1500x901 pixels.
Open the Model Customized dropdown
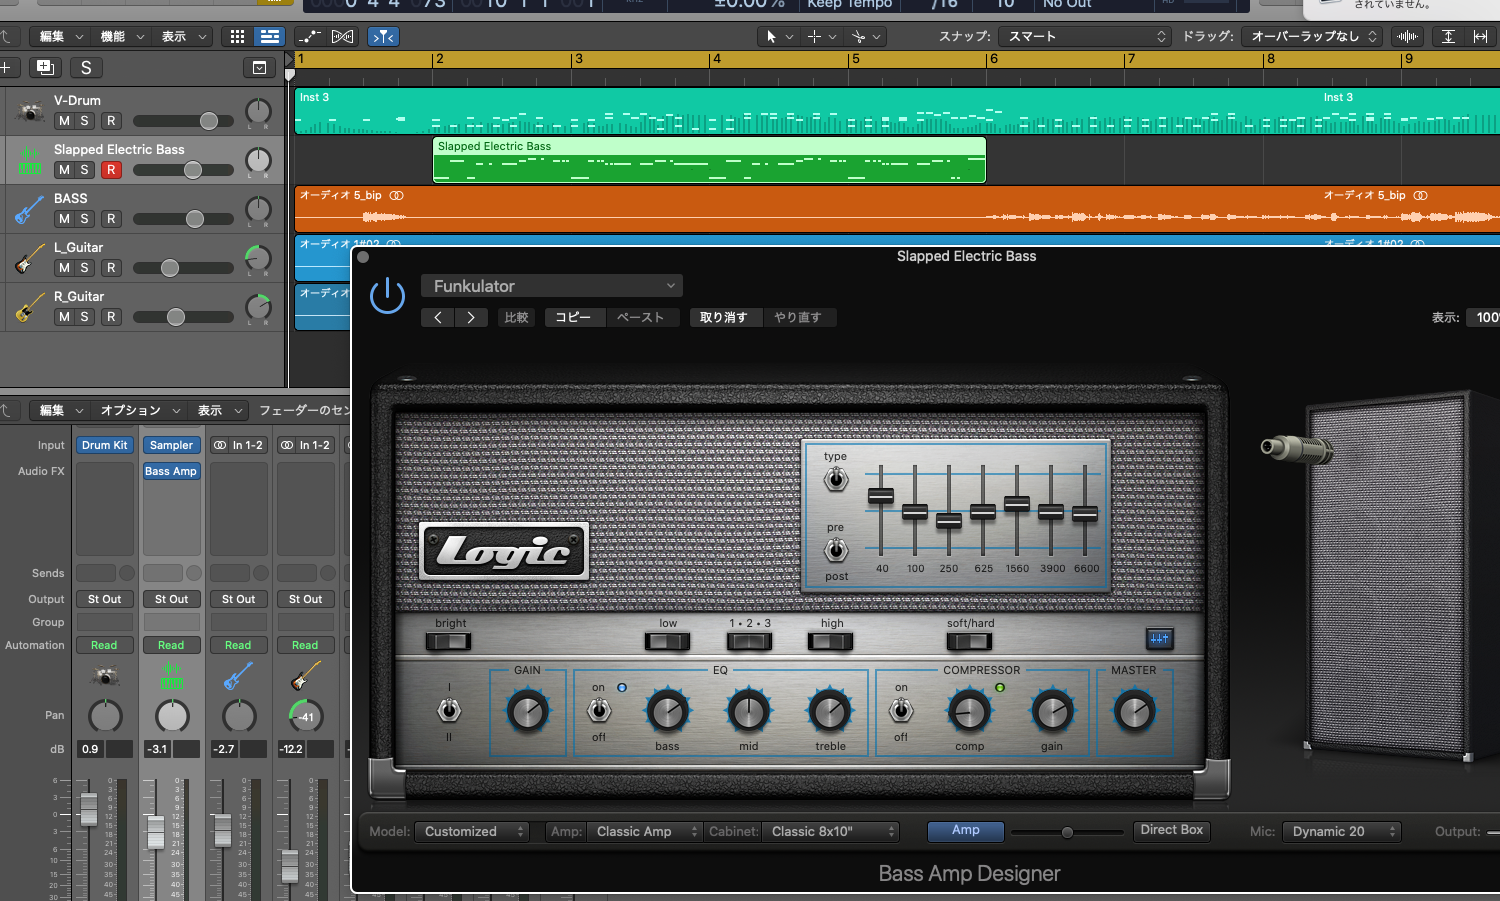pos(473,831)
